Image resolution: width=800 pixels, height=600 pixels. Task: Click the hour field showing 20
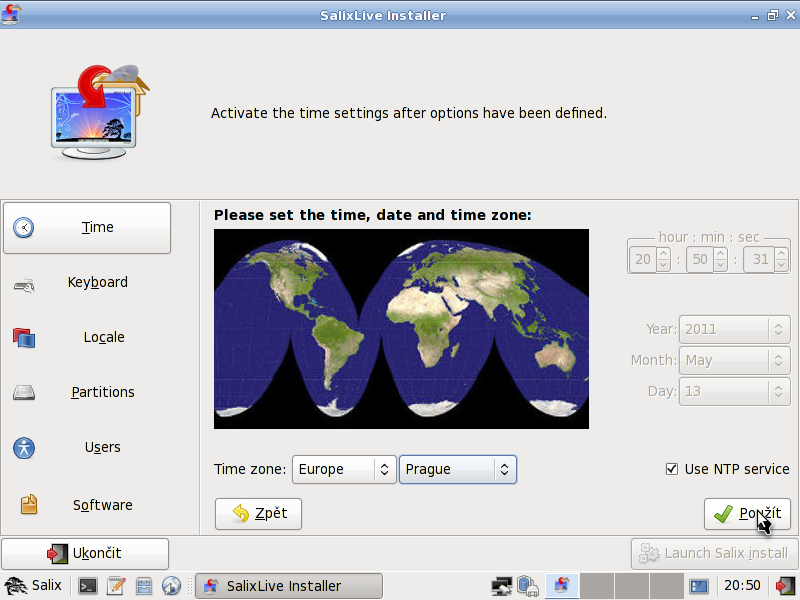coord(643,259)
